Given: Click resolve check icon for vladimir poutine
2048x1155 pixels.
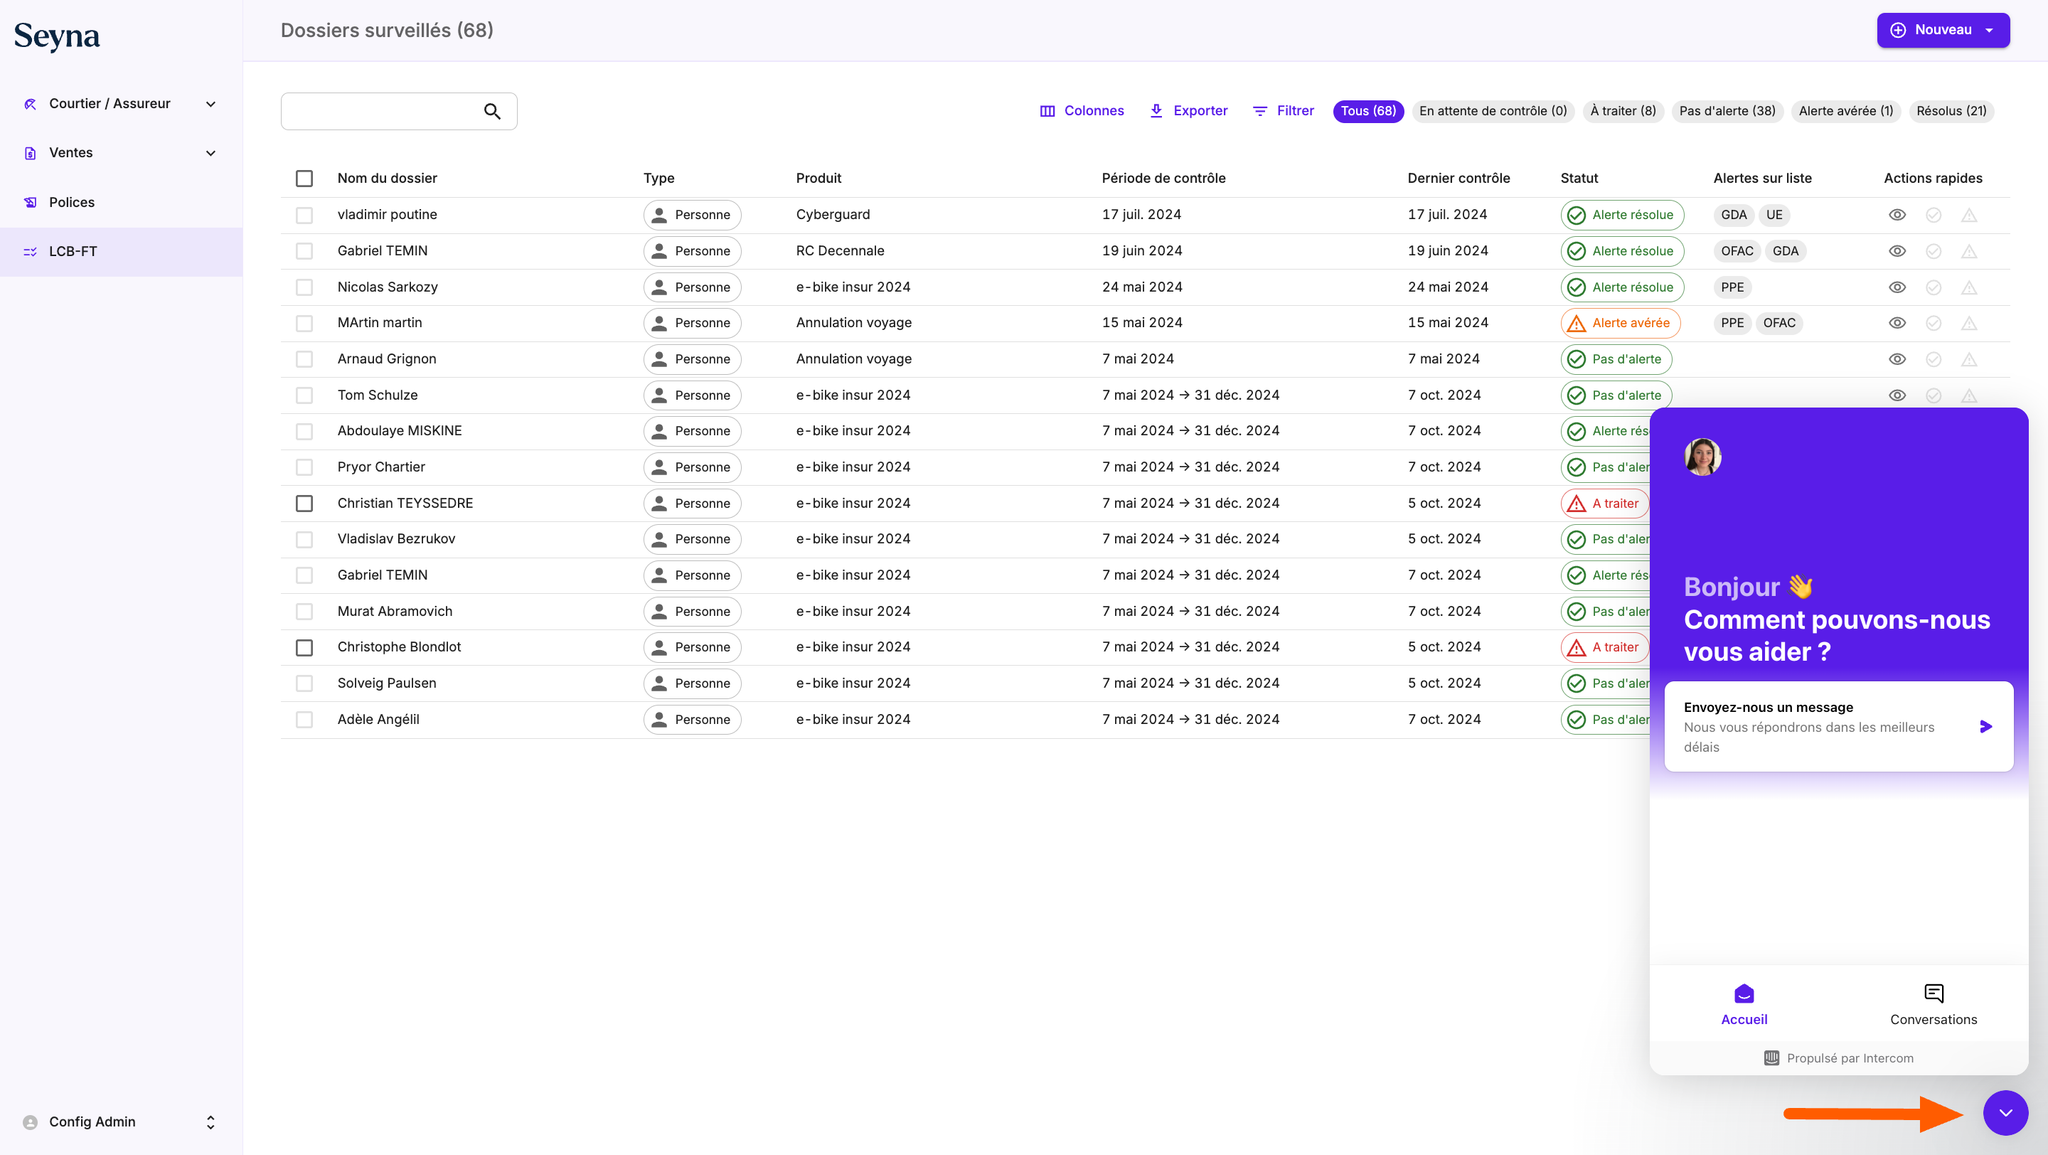Looking at the screenshot, I should 1933,215.
